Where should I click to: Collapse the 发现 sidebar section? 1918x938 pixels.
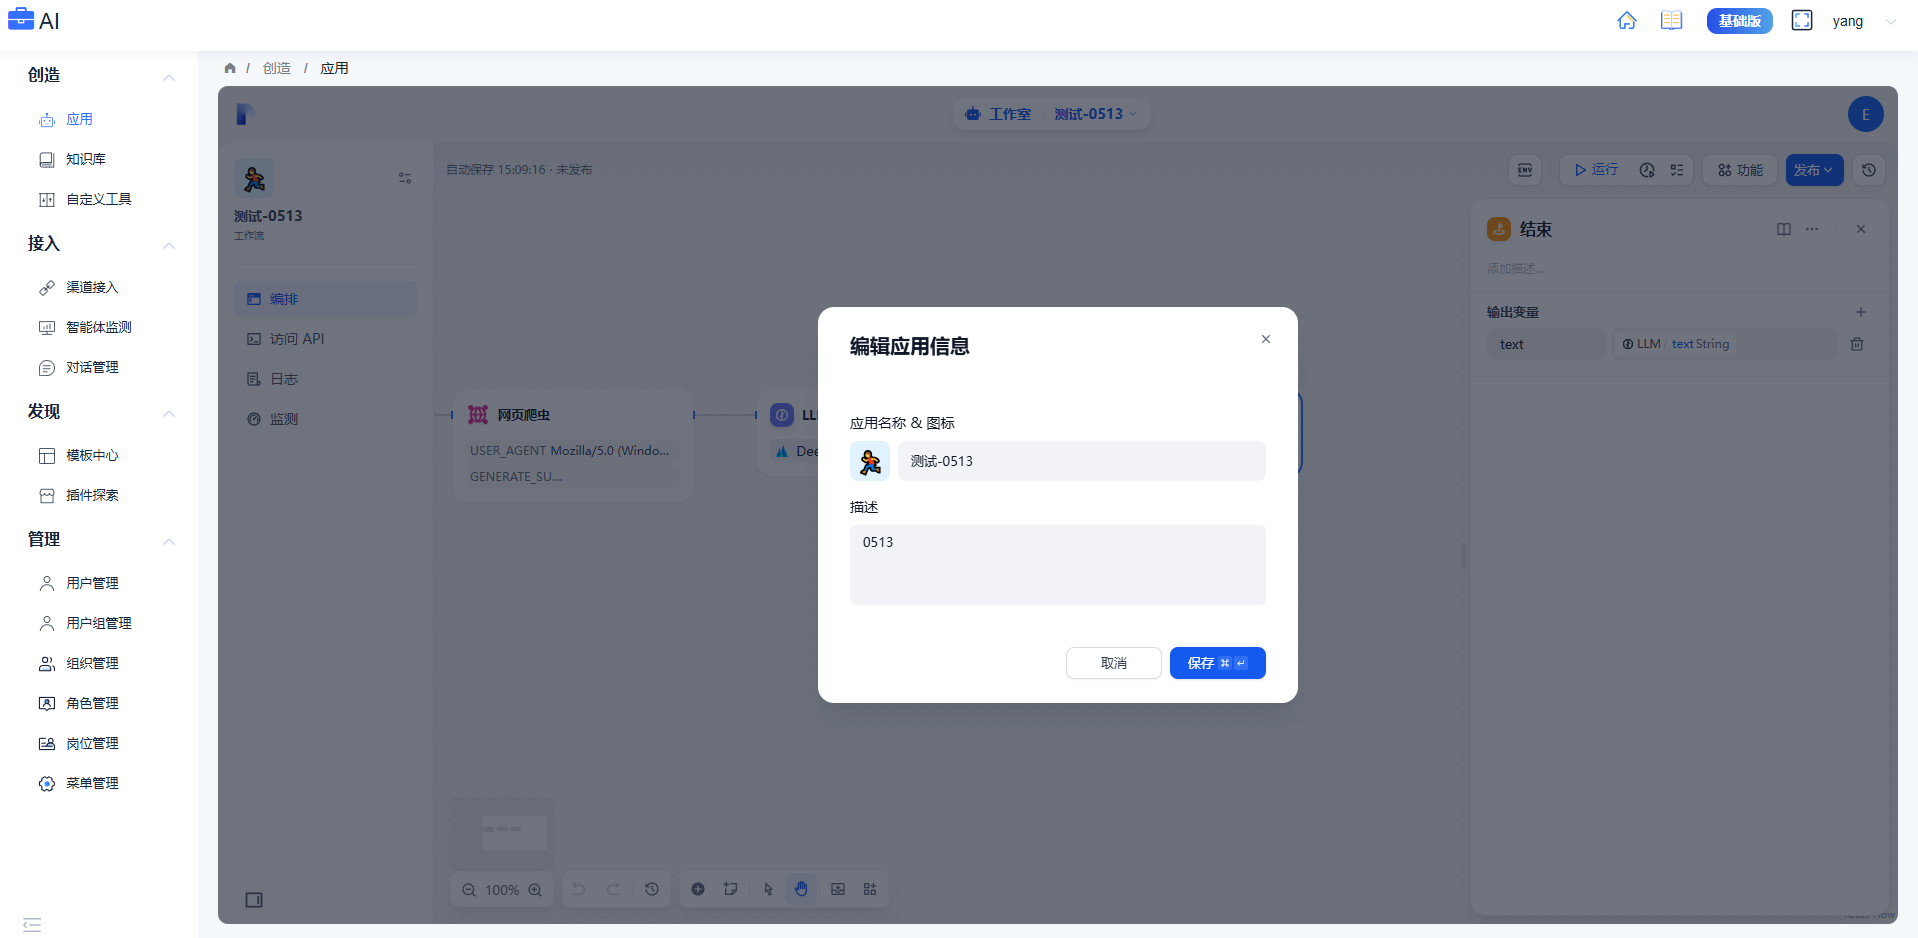pos(169,413)
